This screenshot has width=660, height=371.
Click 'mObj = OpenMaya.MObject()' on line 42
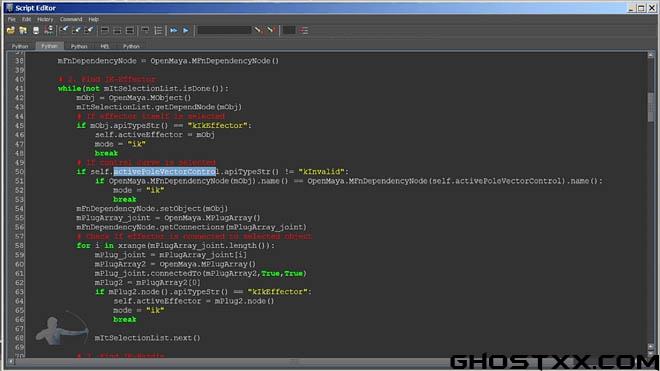click(x=133, y=98)
